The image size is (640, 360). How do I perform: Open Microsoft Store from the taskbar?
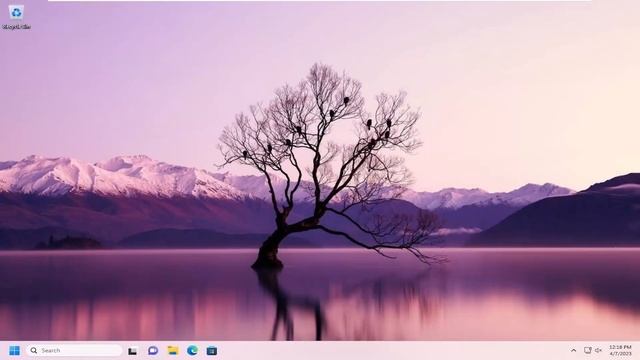click(x=212, y=351)
